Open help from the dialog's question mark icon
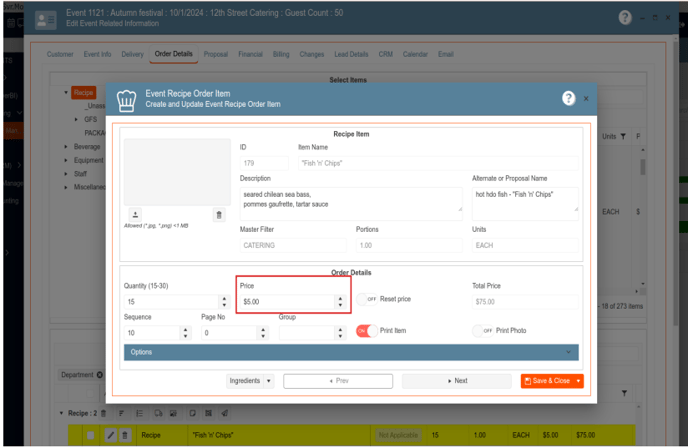Image resolution: width=688 pixels, height=448 pixels. pos(568,98)
